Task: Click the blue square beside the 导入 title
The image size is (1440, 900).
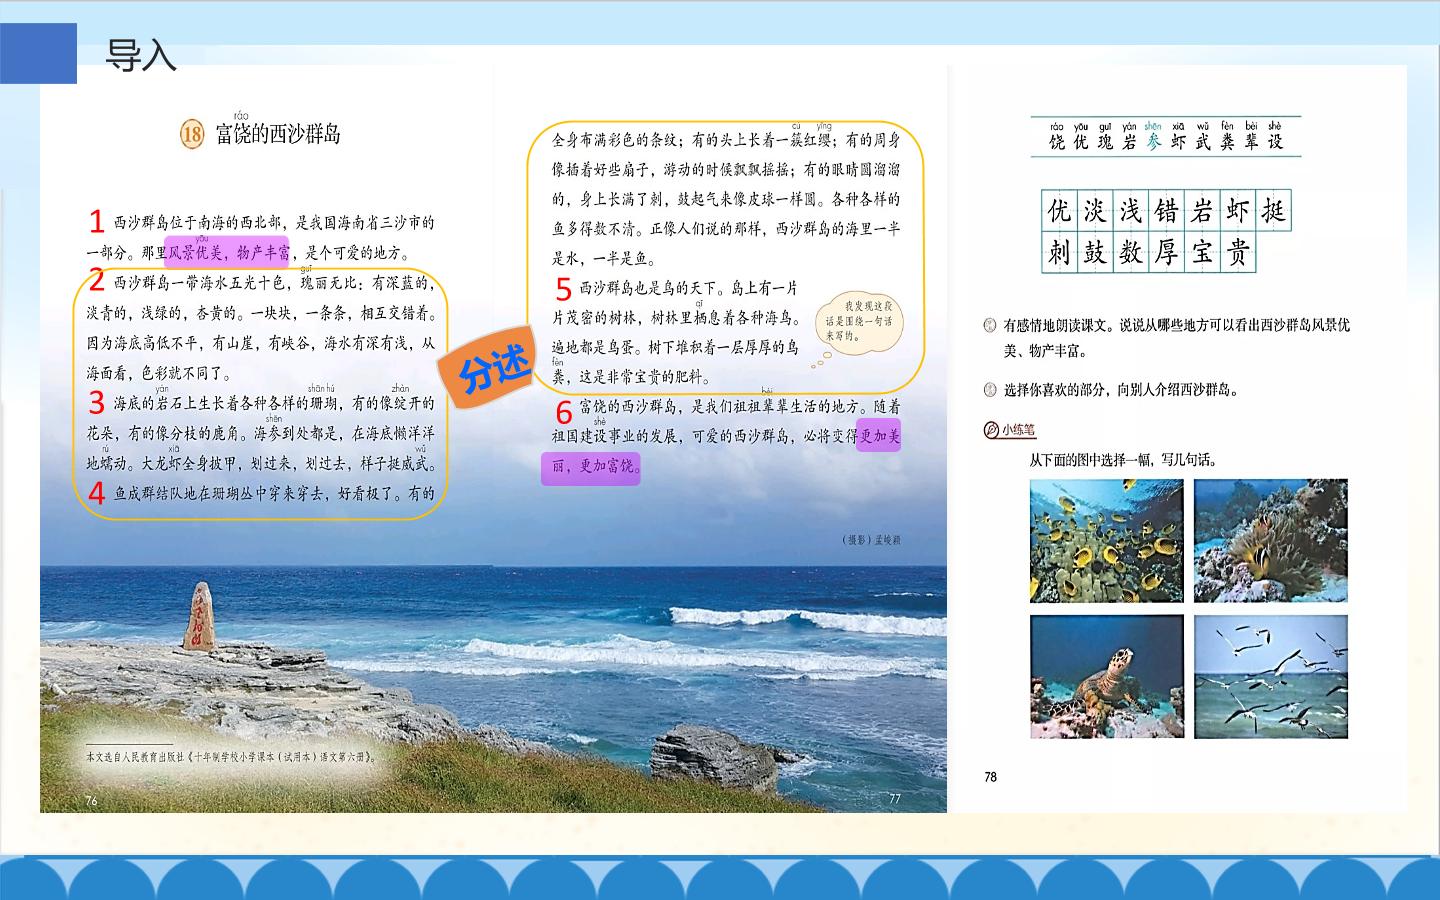Action: pos(38,54)
